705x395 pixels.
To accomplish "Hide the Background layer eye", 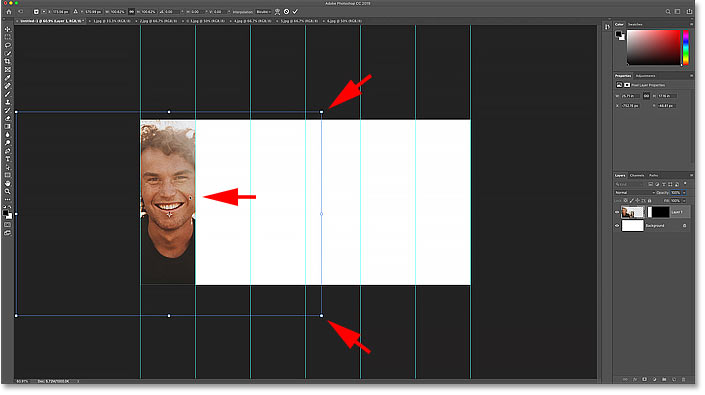I will coord(617,226).
